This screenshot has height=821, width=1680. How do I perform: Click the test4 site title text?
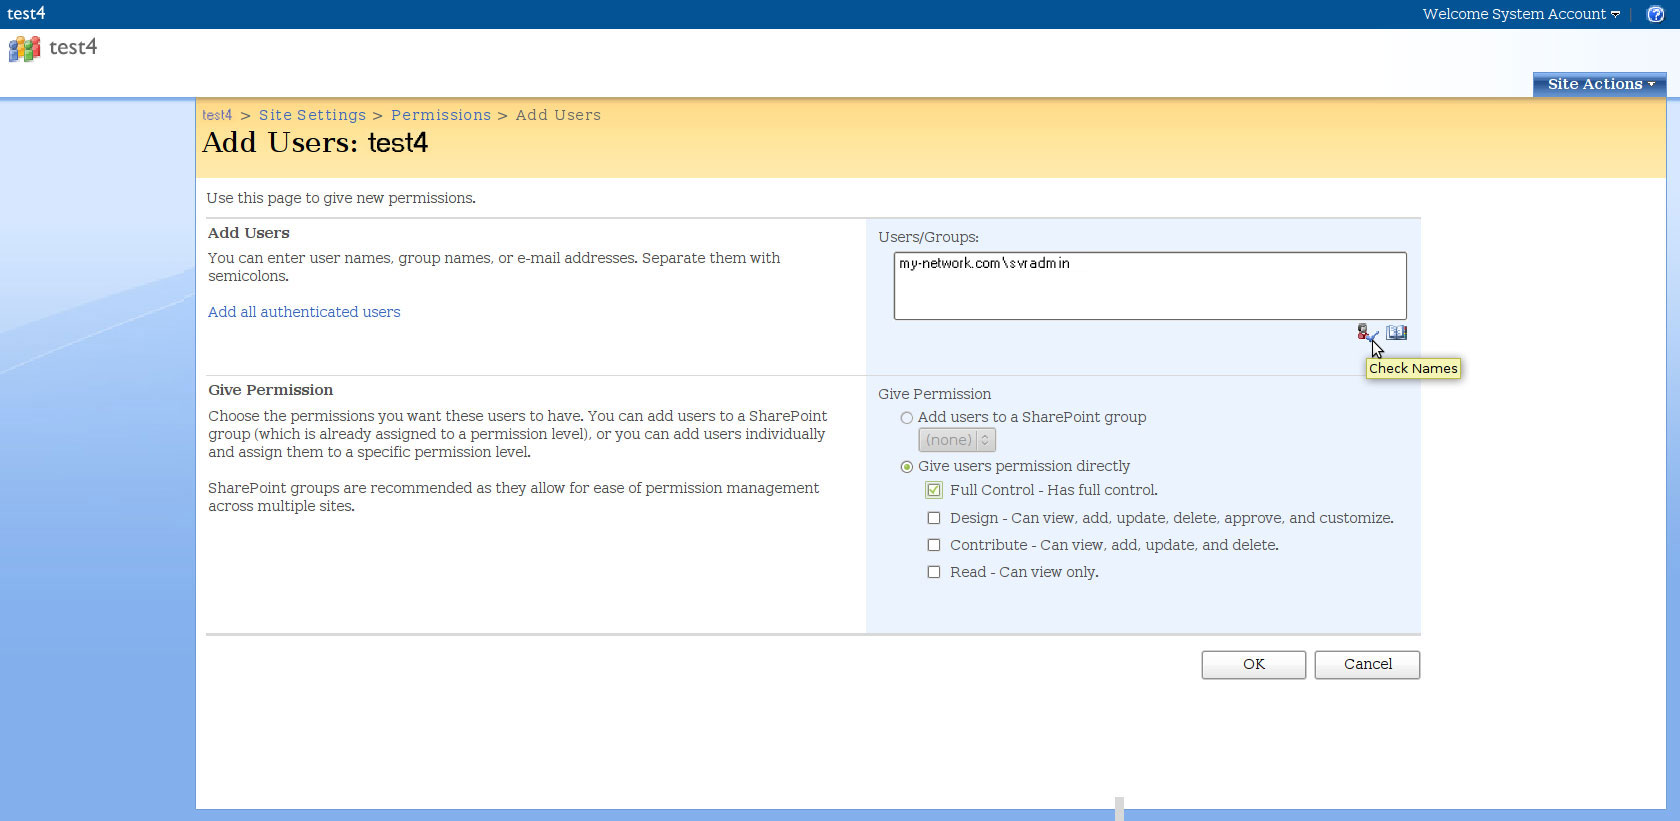tap(73, 47)
